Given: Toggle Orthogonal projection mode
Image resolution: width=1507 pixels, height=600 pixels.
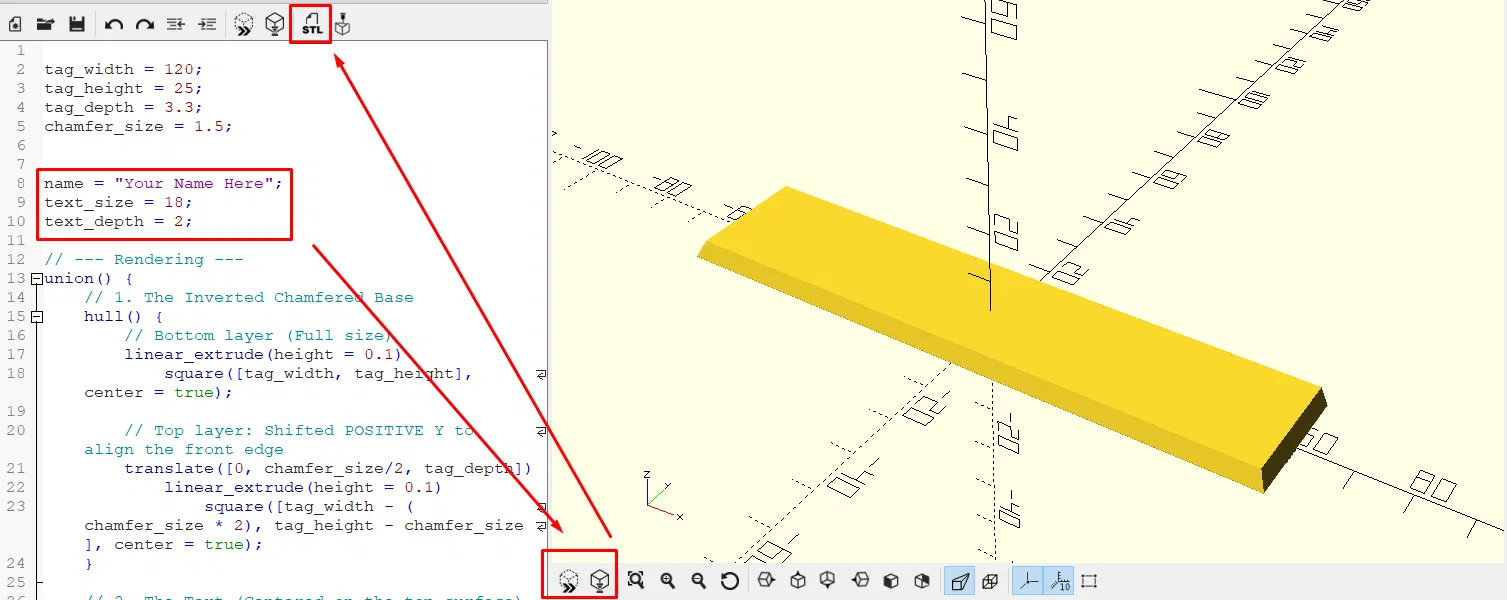Looking at the screenshot, I should [990, 581].
